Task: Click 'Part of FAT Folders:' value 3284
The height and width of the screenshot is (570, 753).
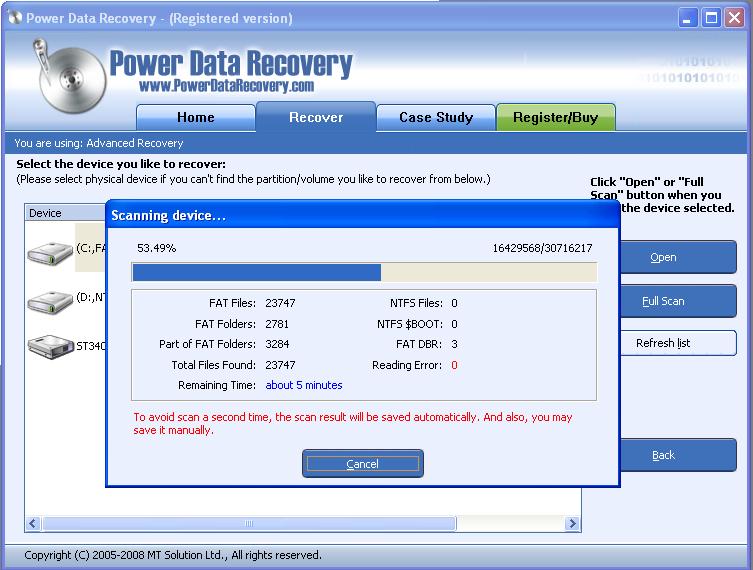Action: (277, 344)
